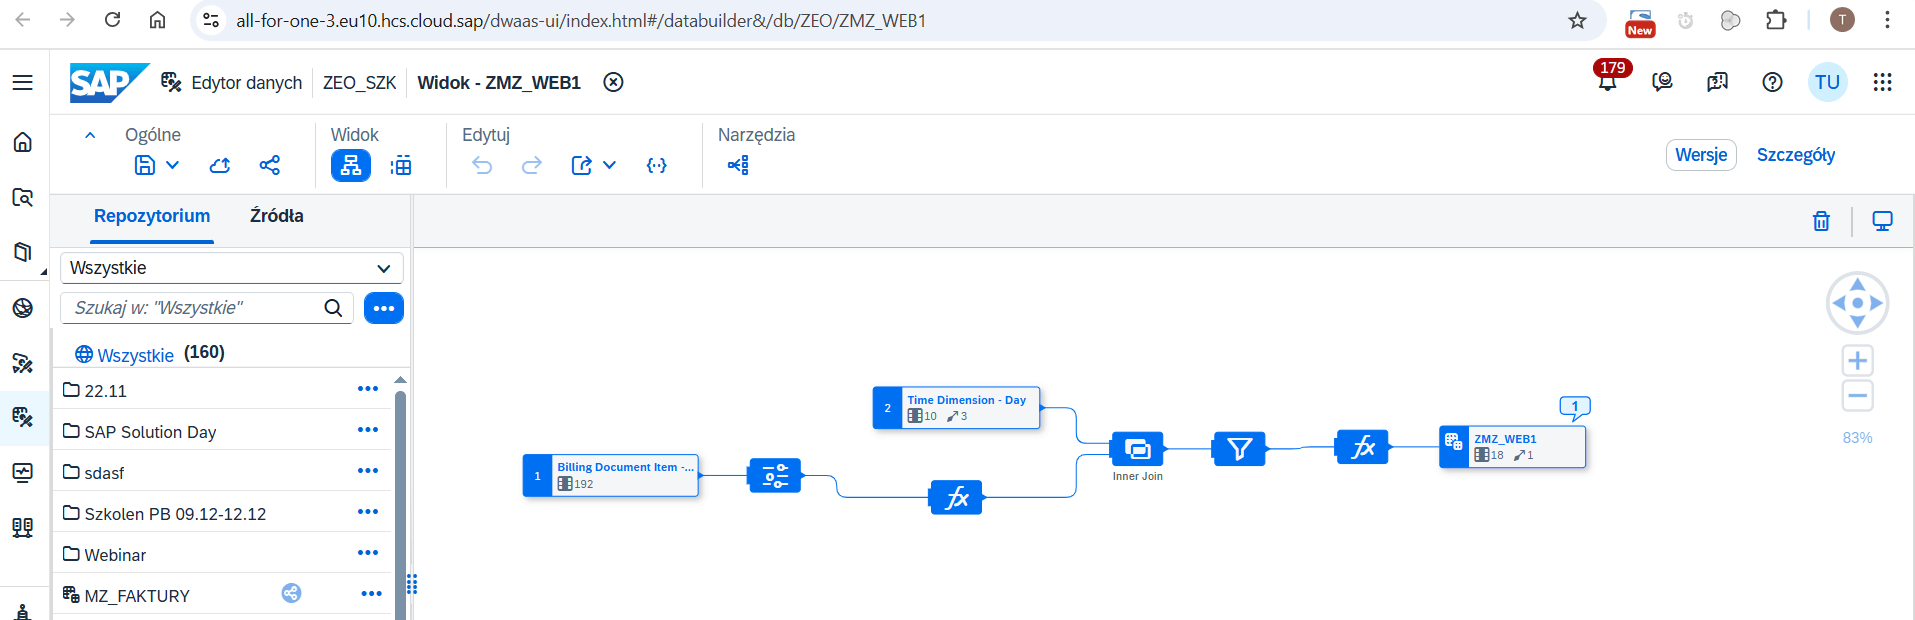The image size is (1915, 620).
Task: Switch to table list view
Action: tap(401, 165)
